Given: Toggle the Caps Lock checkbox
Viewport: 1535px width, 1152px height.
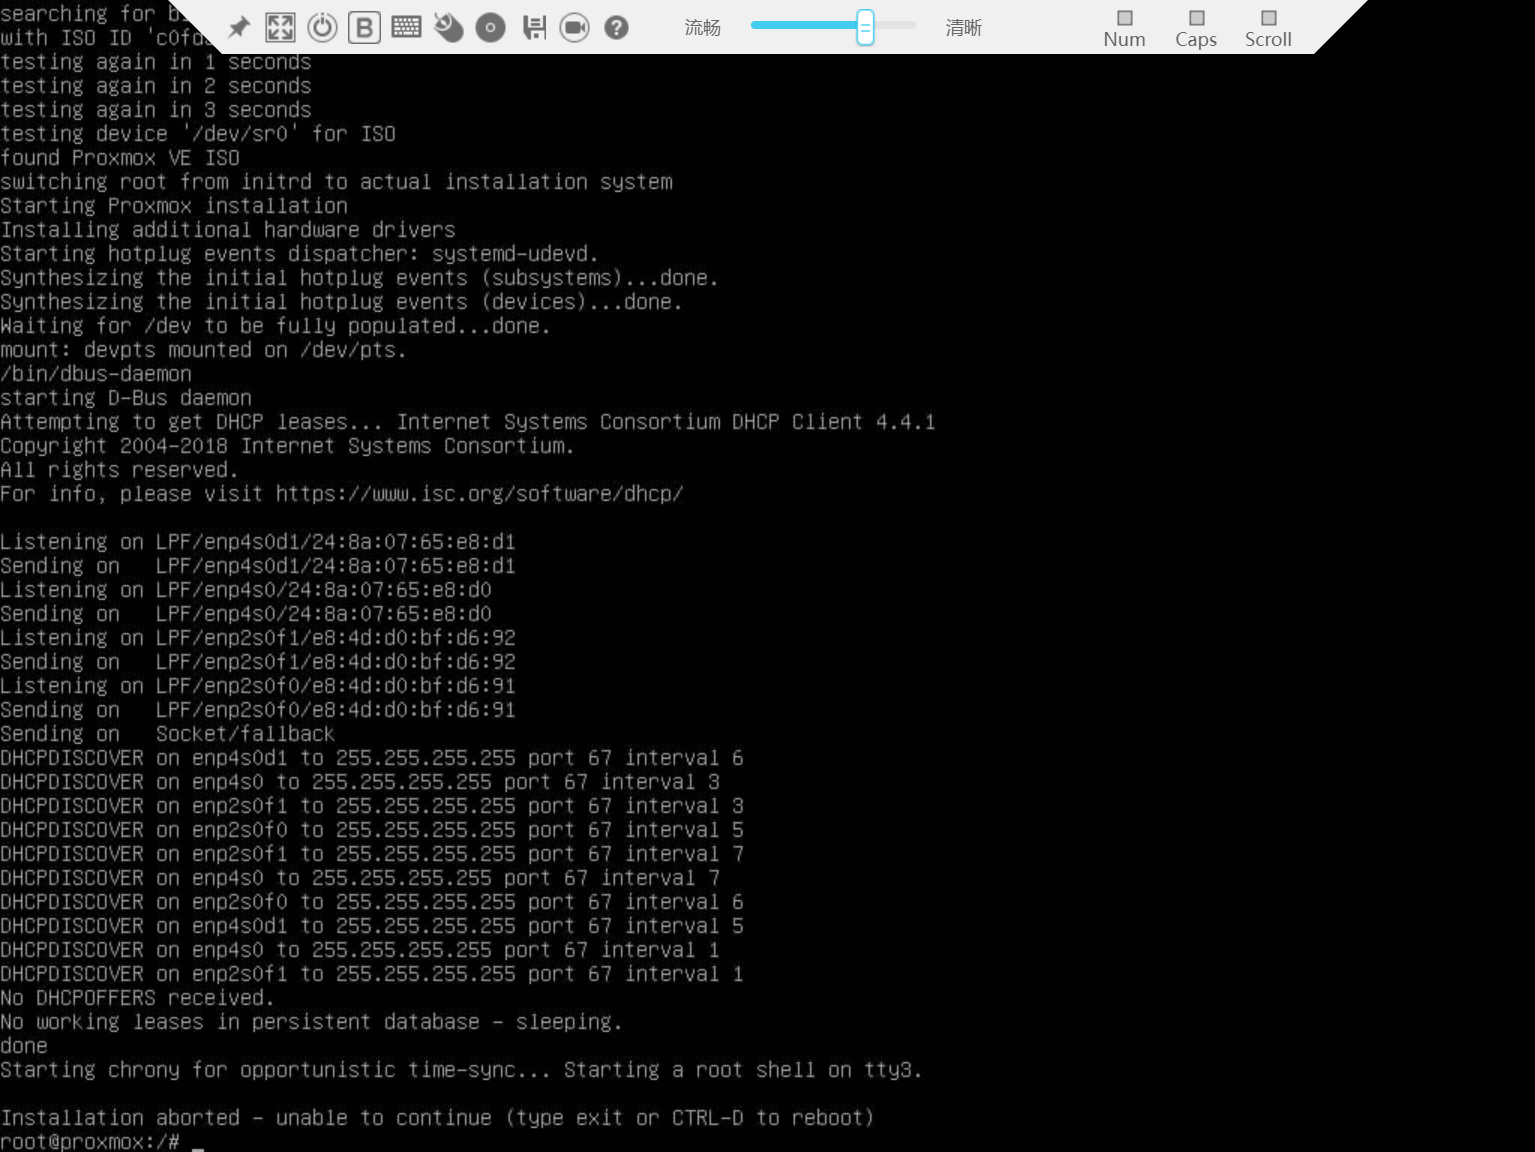Looking at the screenshot, I should tap(1195, 16).
